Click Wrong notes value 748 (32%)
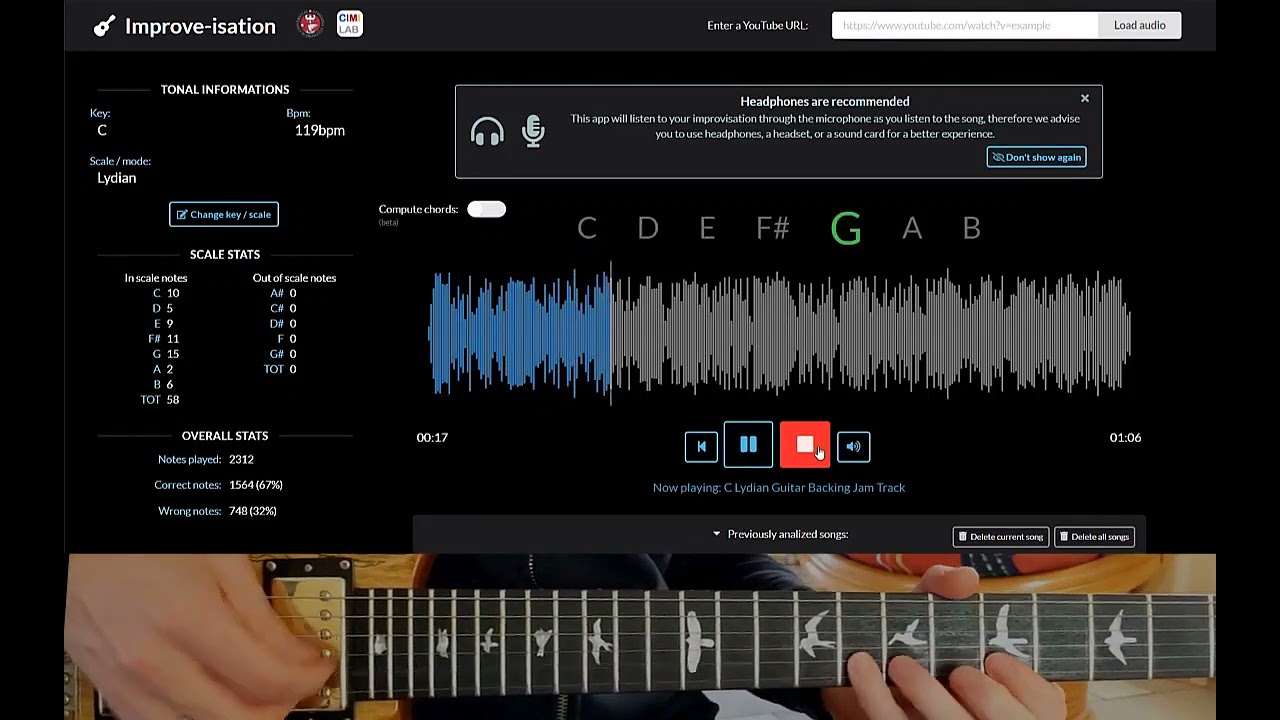Viewport: 1280px width, 720px height. [253, 511]
